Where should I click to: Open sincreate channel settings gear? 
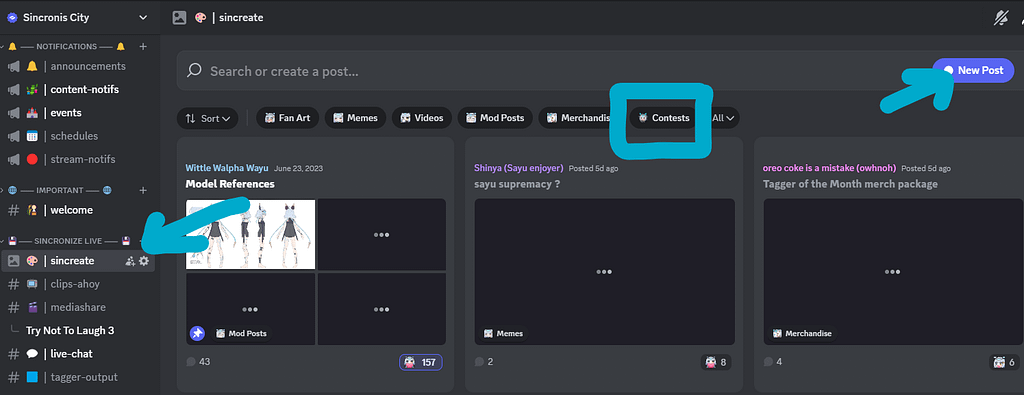(144, 261)
